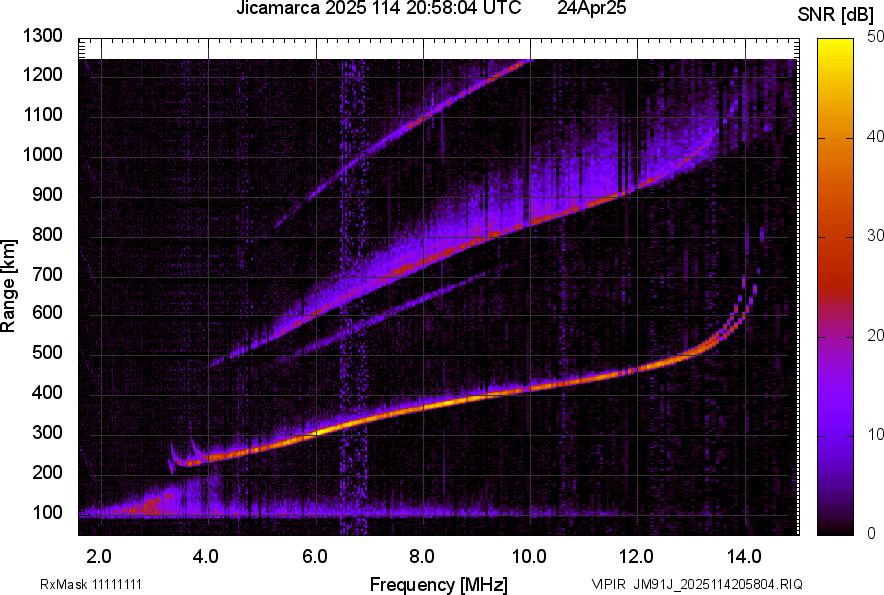Click the range tick label '700'
The height and width of the screenshot is (595, 884).
pos(47,274)
